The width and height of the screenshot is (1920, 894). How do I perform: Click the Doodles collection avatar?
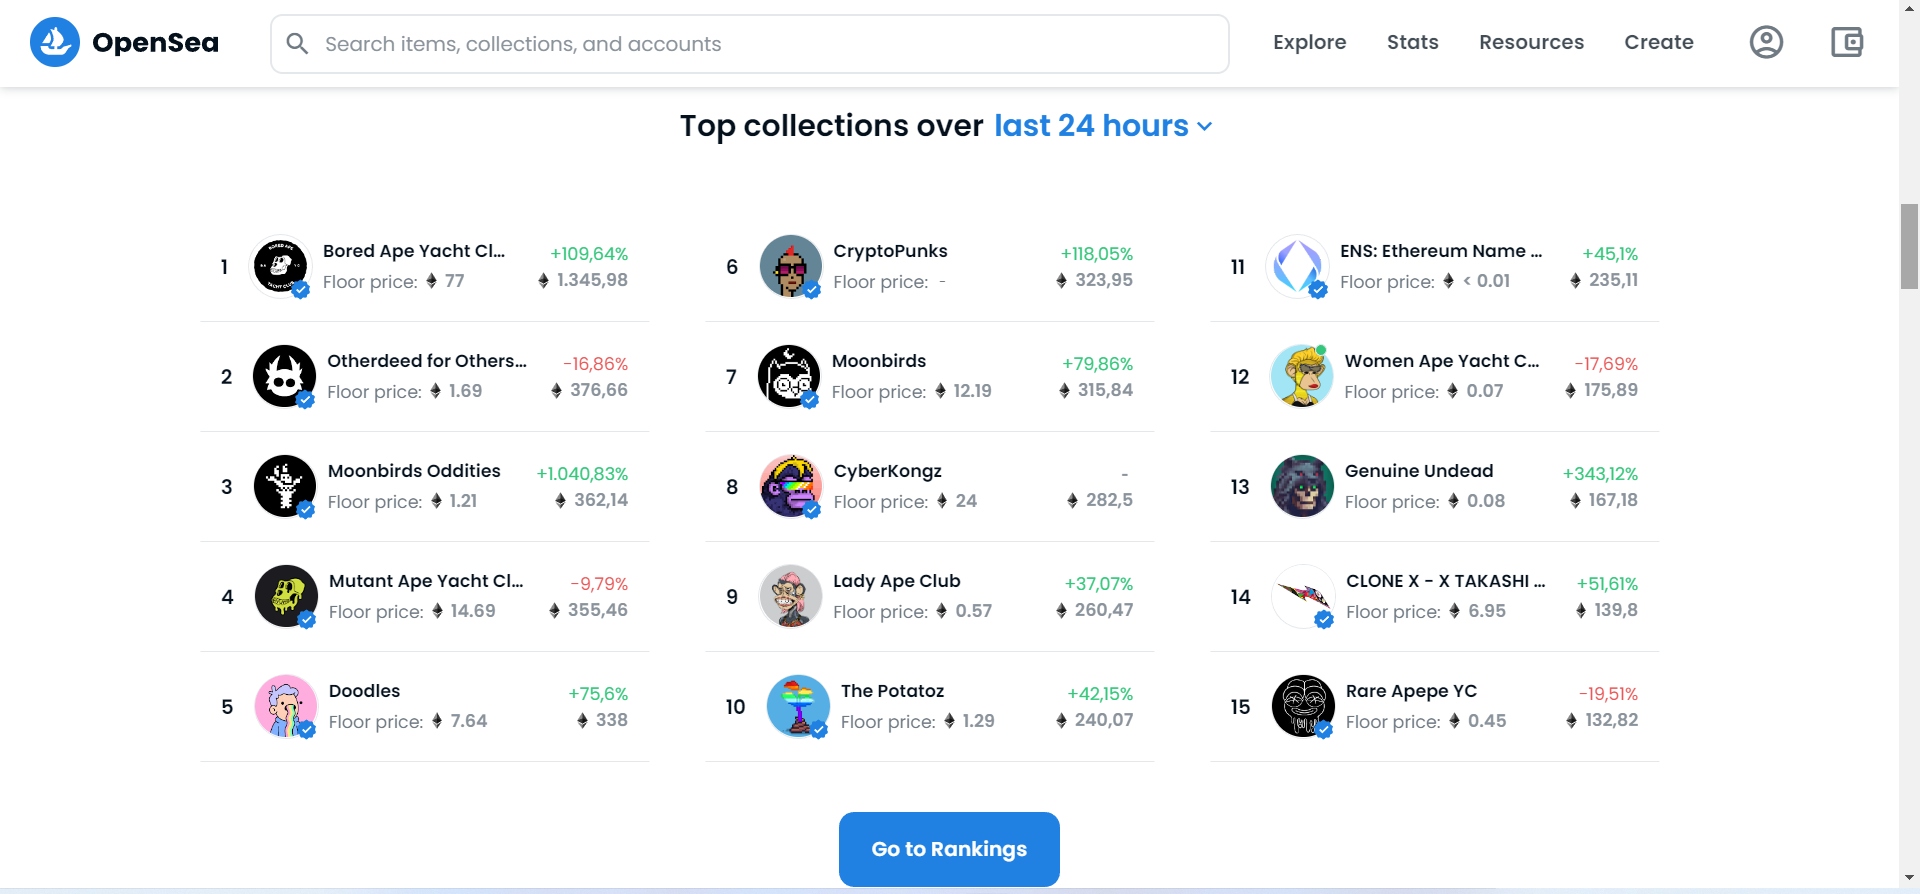[x=286, y=706]
